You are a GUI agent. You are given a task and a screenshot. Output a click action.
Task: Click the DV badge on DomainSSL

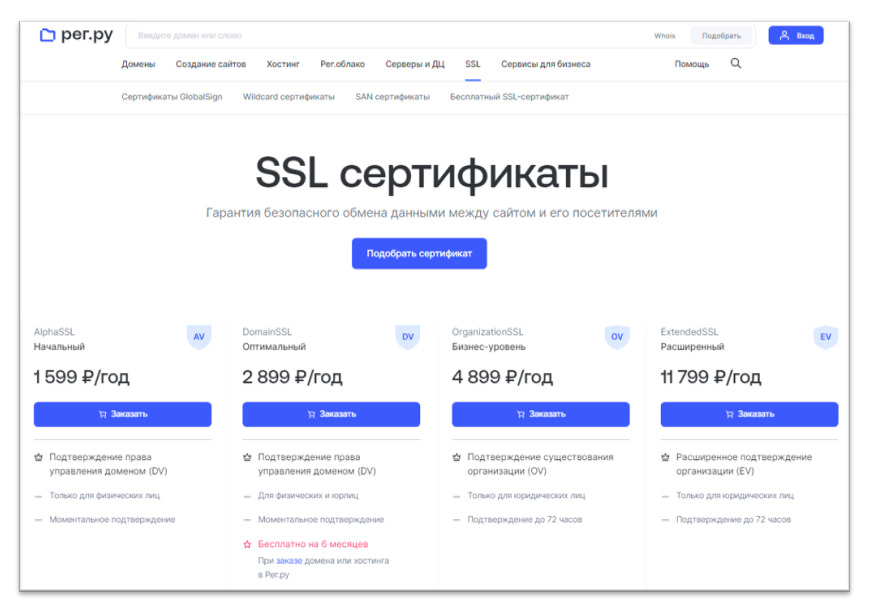[408, 337]
